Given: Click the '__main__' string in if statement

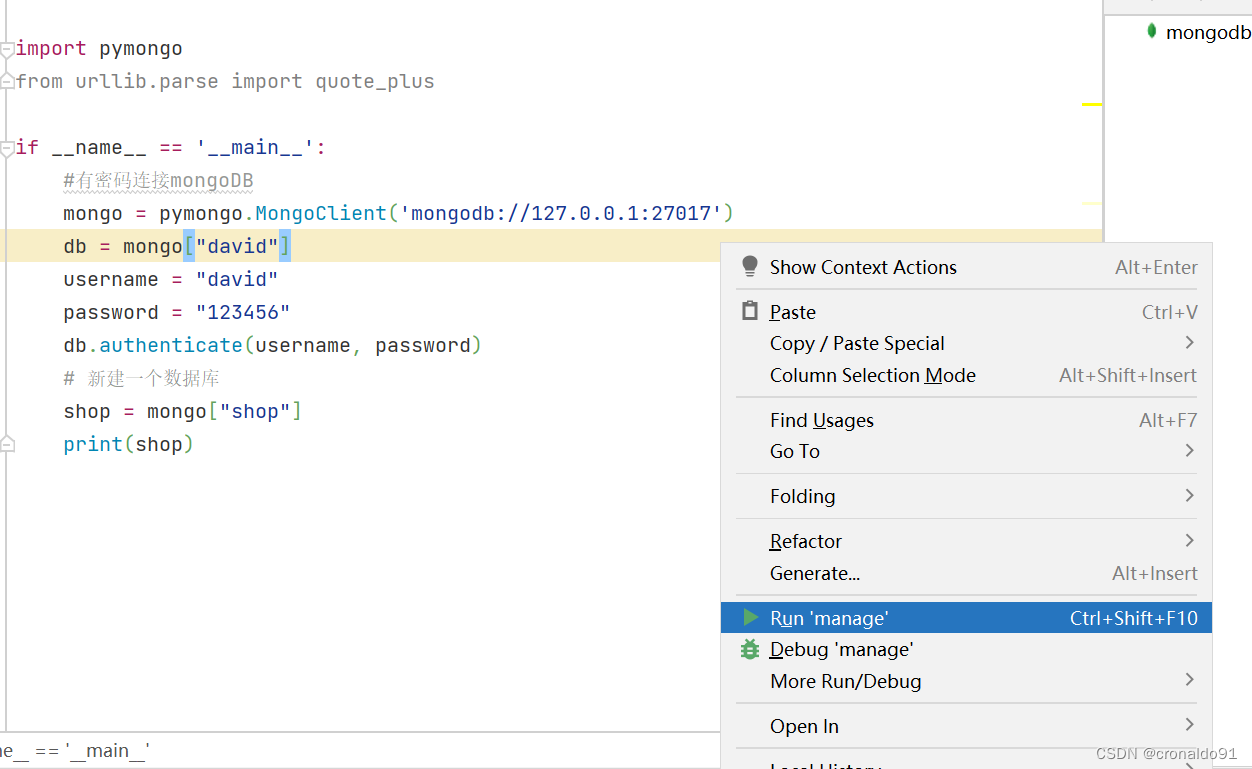Looking at the screenshot, I should point(255,148).
